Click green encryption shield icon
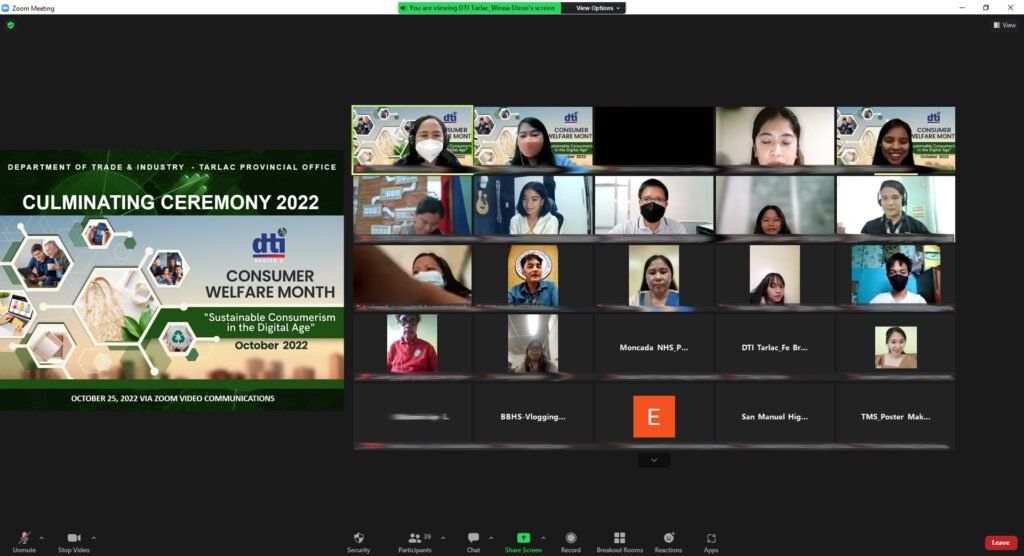 pos(10,25)
